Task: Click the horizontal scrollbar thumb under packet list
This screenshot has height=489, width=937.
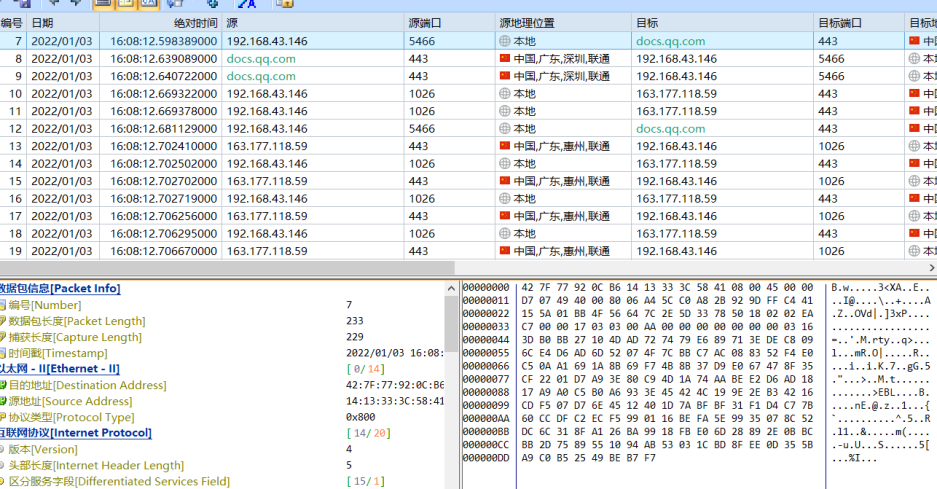Action: point(227,267)
